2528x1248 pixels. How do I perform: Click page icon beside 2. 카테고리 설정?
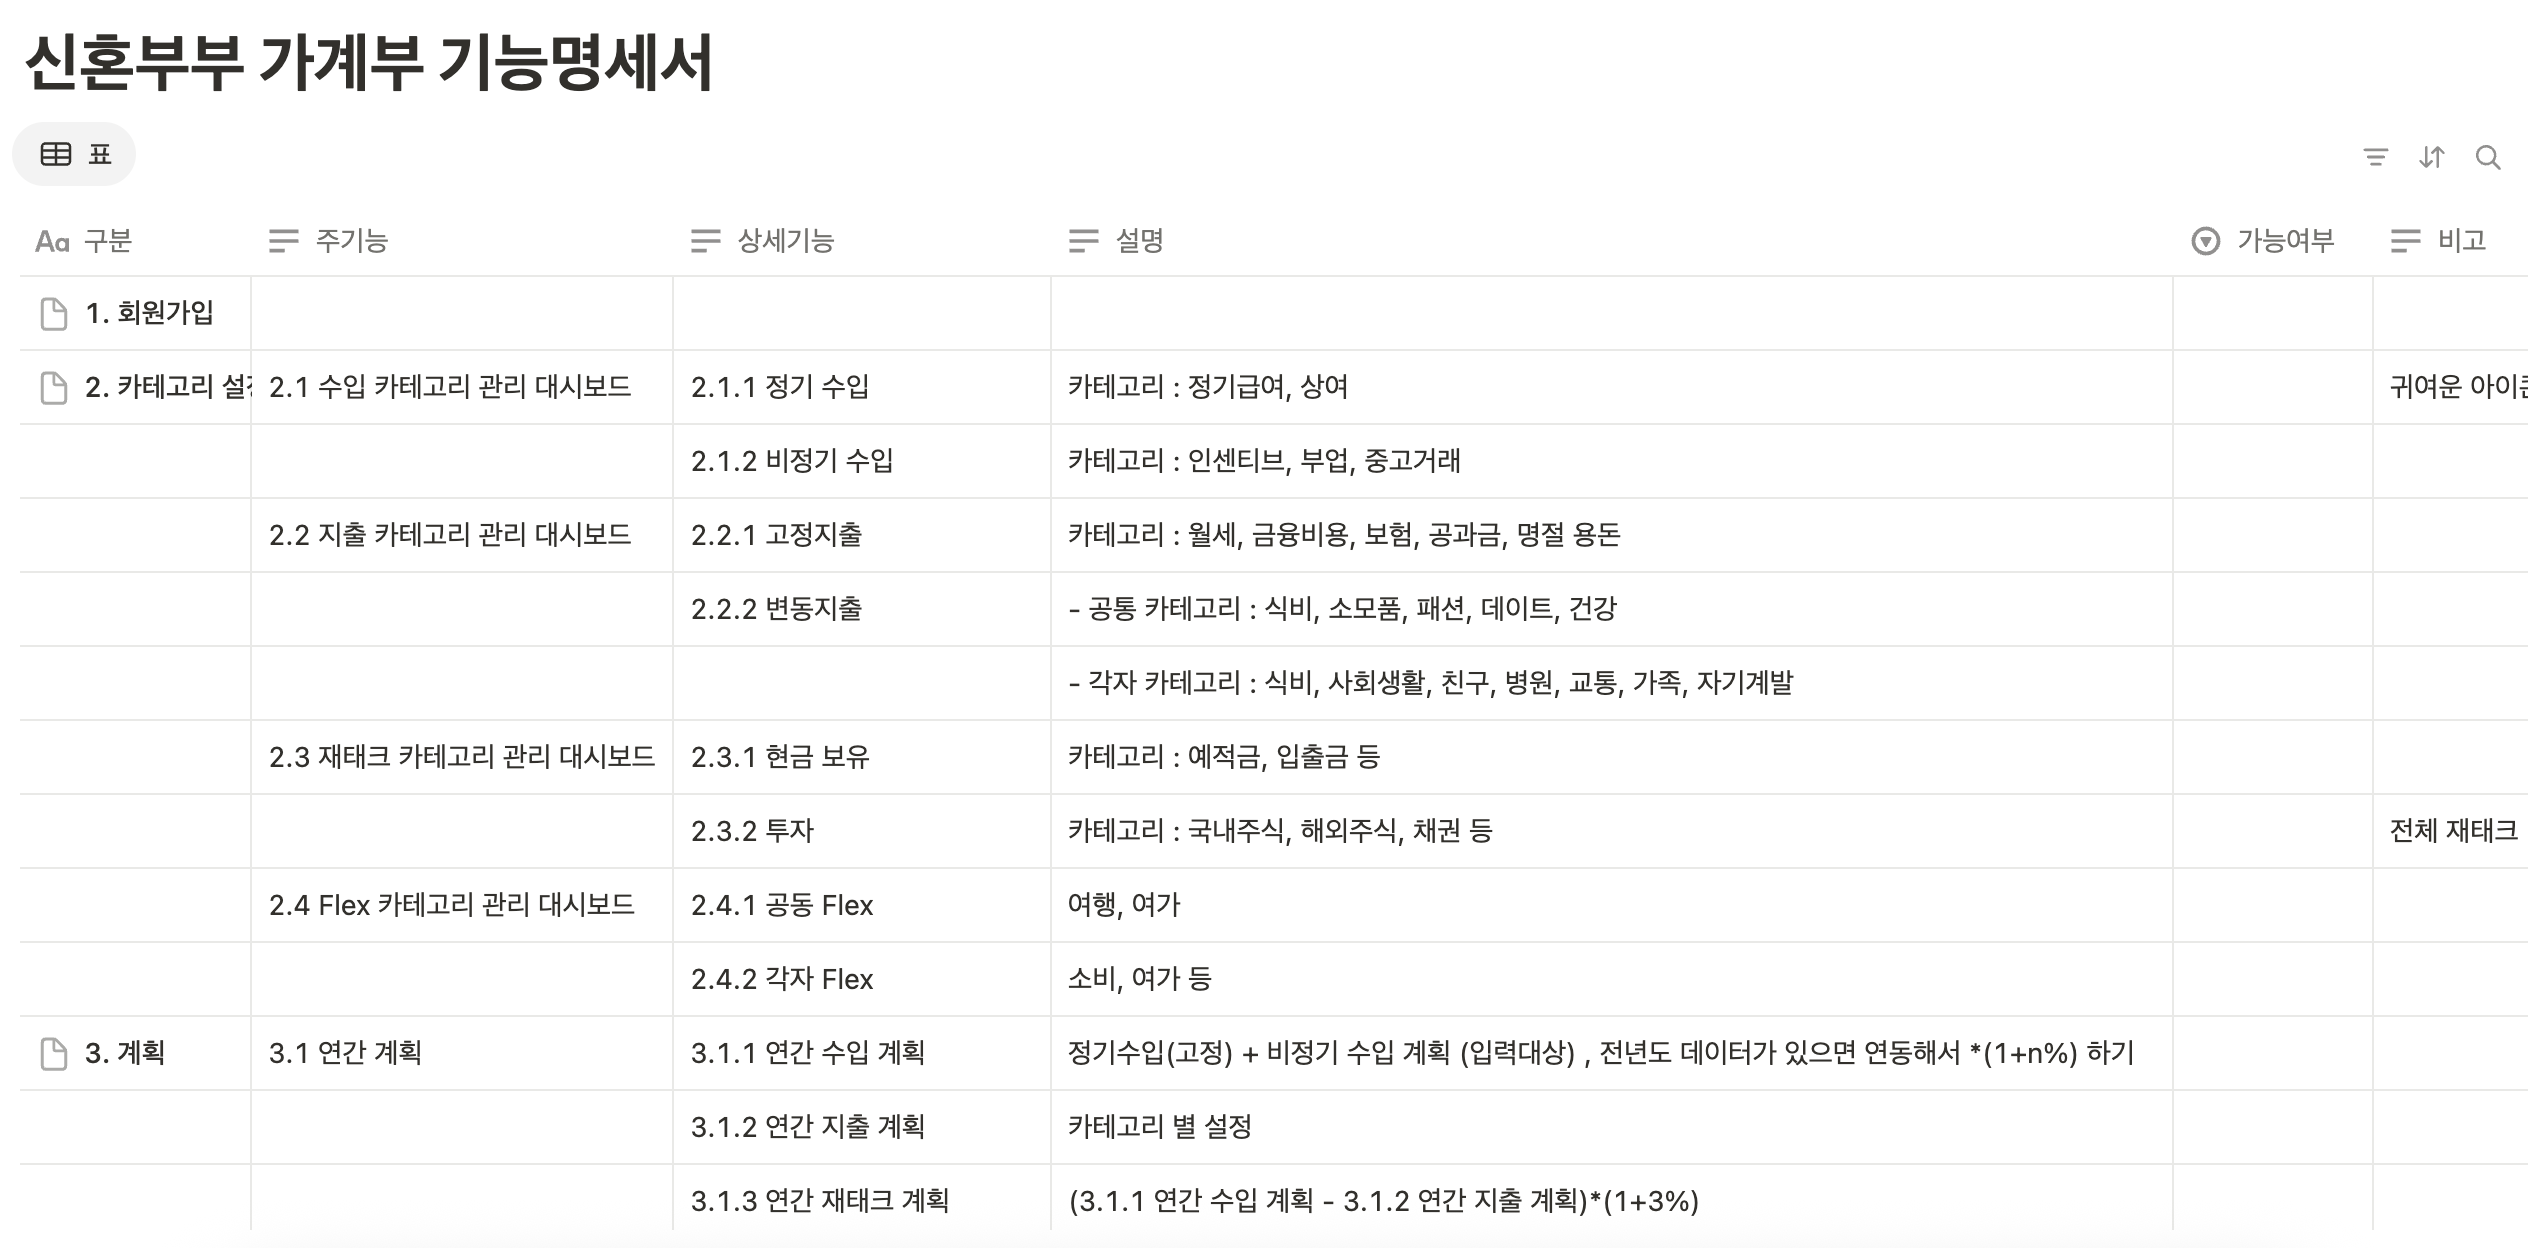coord(53,387)
